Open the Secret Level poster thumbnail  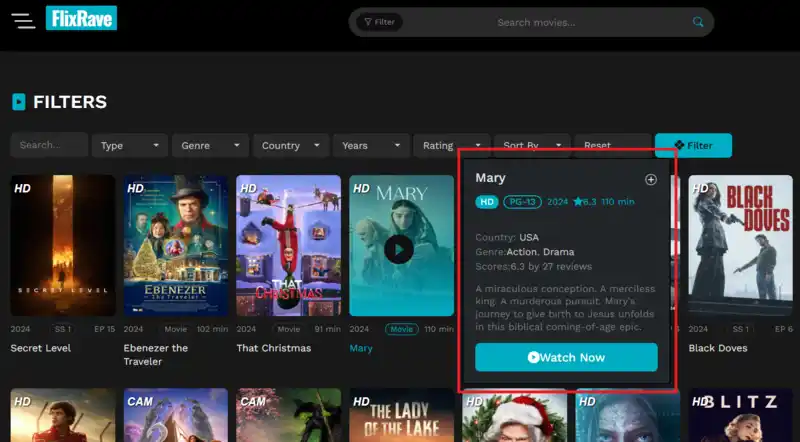coord(63,246)
